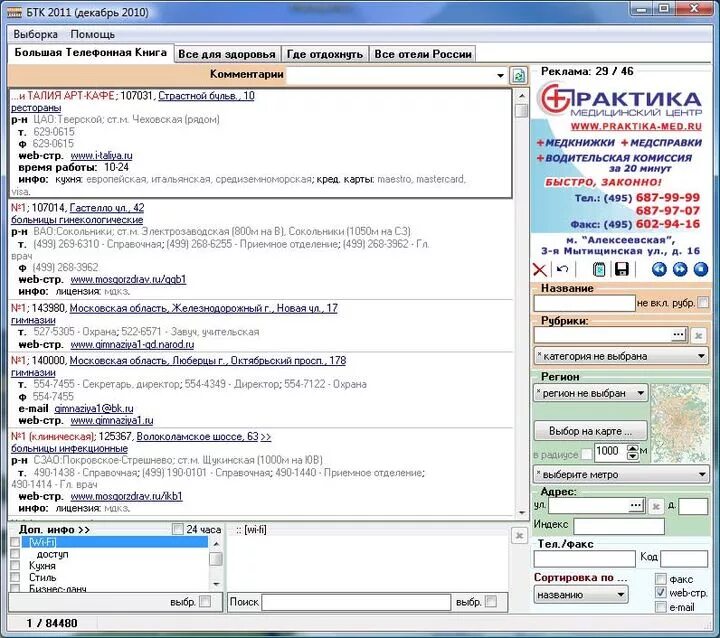This screenshot has width=720, height=638.
Task: Open the Комментарии dropdown
Action: [x=500, y=75]
